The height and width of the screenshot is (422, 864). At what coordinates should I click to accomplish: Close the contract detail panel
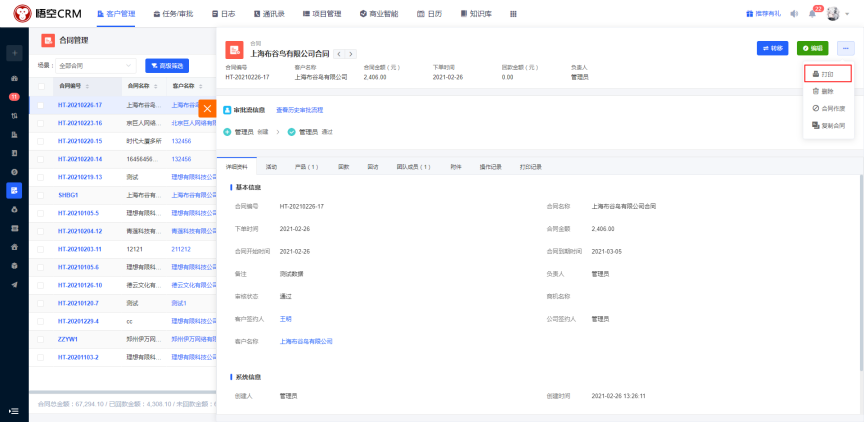(207, 107)
